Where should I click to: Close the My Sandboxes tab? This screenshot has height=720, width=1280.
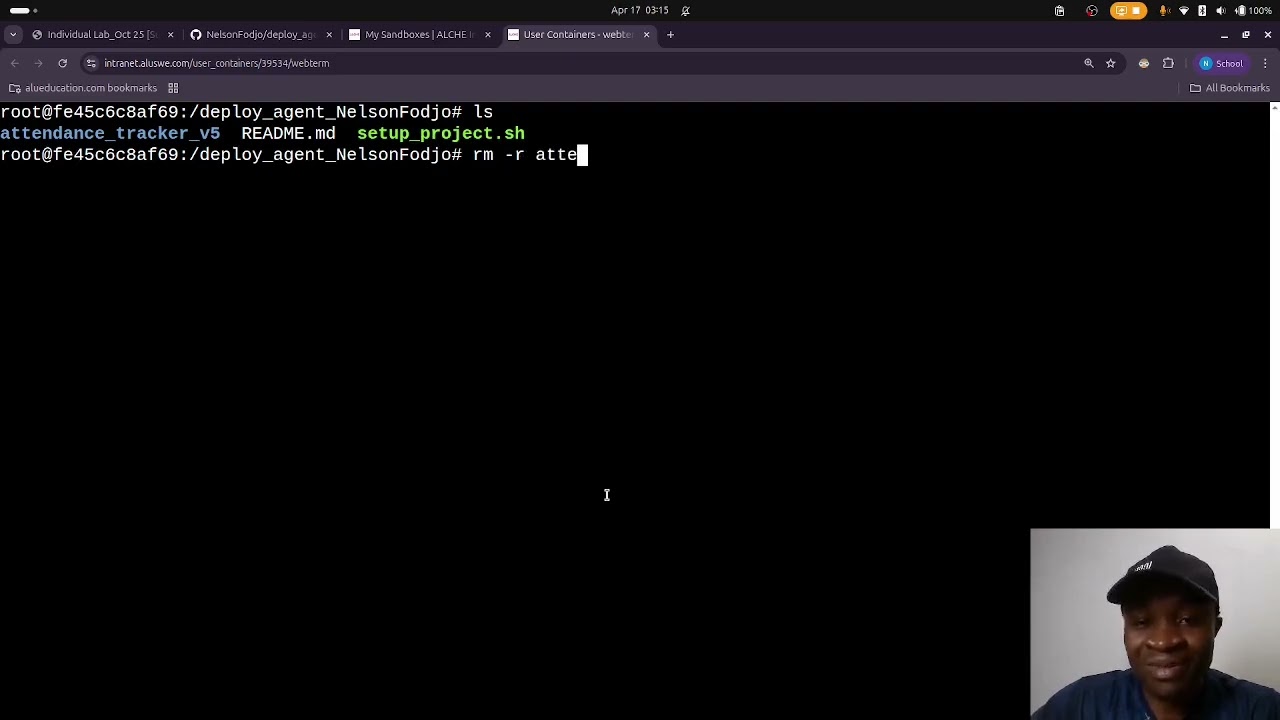coord(488,34)
